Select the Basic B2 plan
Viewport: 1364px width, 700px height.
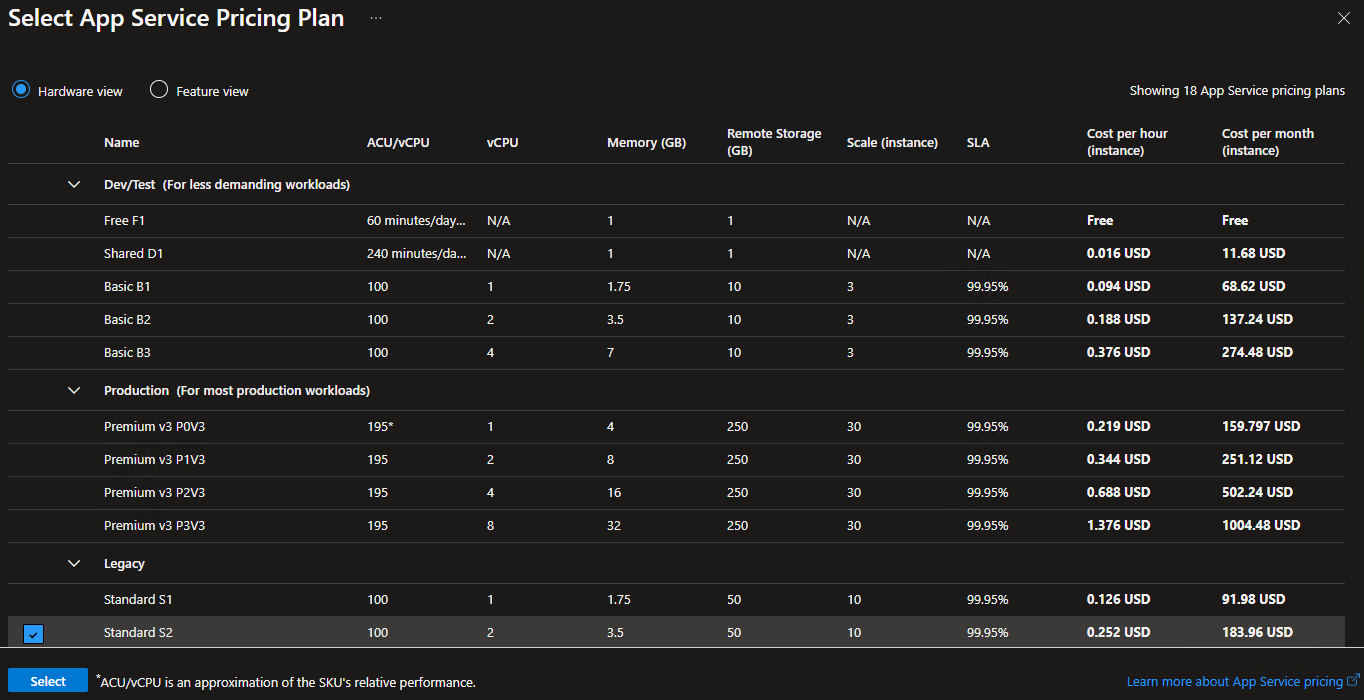(x=676, y=319)
